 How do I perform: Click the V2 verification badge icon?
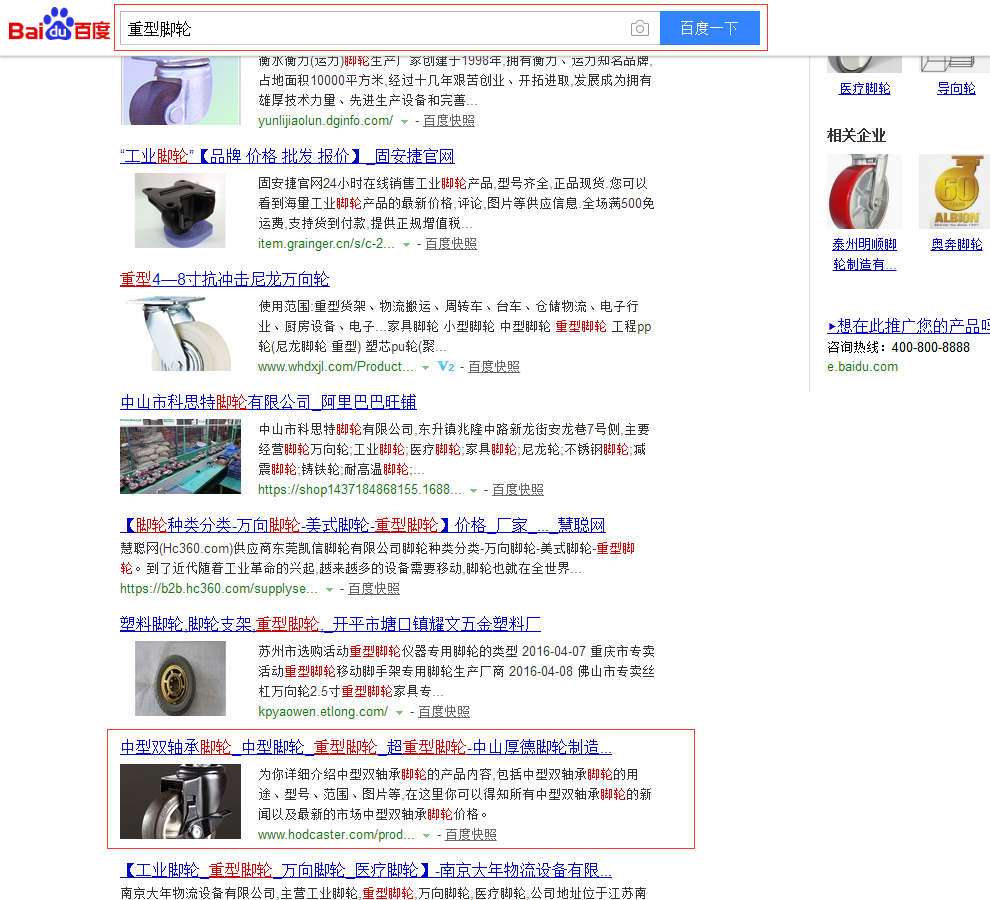(446, 367)
